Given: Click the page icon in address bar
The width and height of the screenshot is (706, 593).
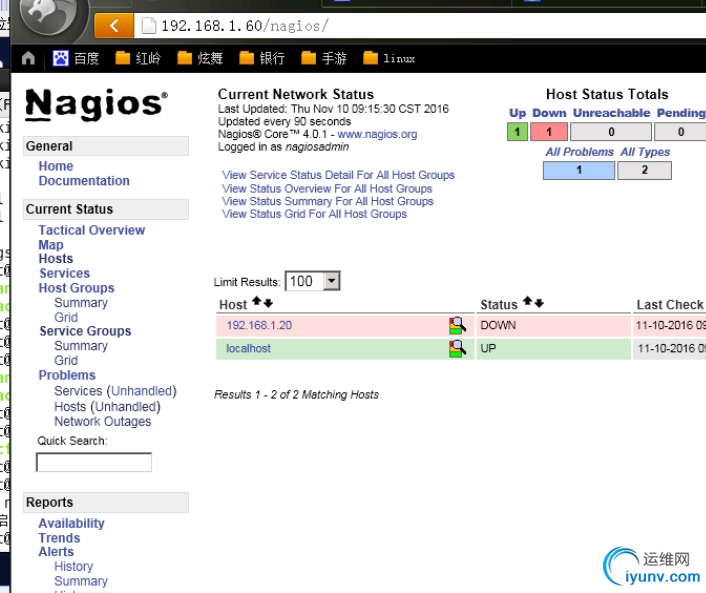Looking at the screenshot, I should pyautogui.click(x=149, y=26).
